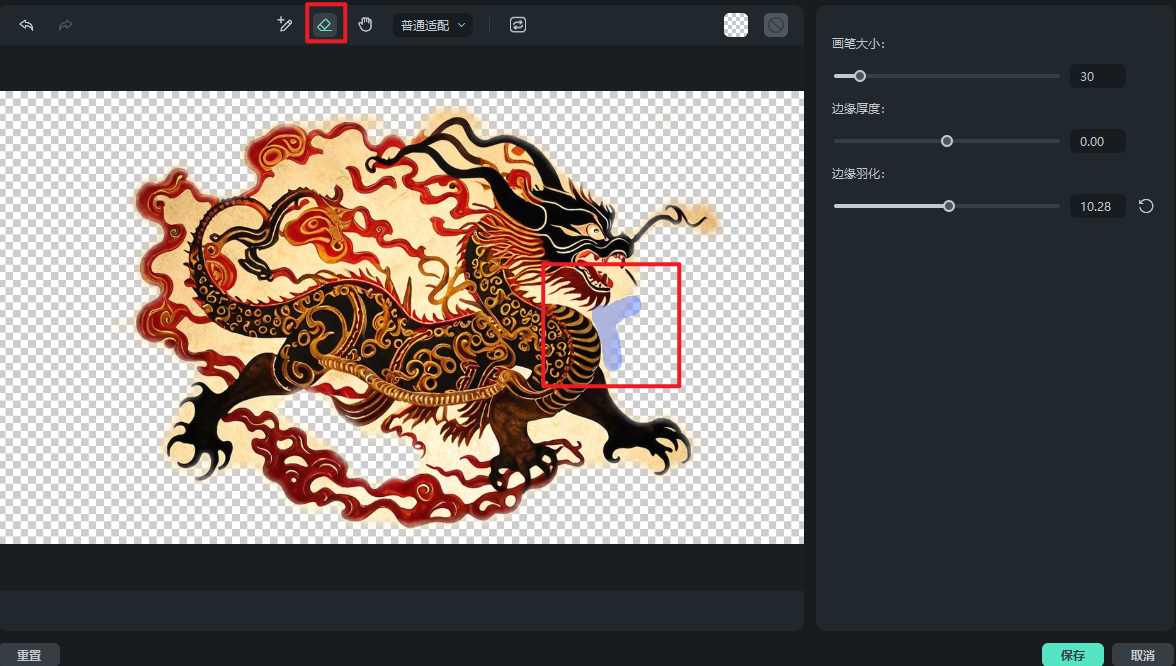Edit the edge feather value 10.28
The height and width of the screenshot is (666, 1176).
pyautogui.click(x=1097, y=206)
